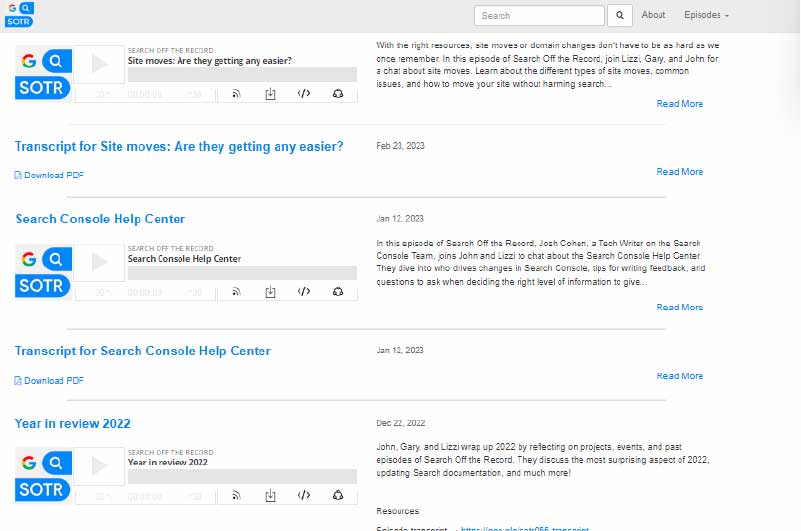Image resolution: width=801 pixels, height=531 pixels.
Task: Click podcast app icon for Search Console Help Center
Action: (338, 292)
